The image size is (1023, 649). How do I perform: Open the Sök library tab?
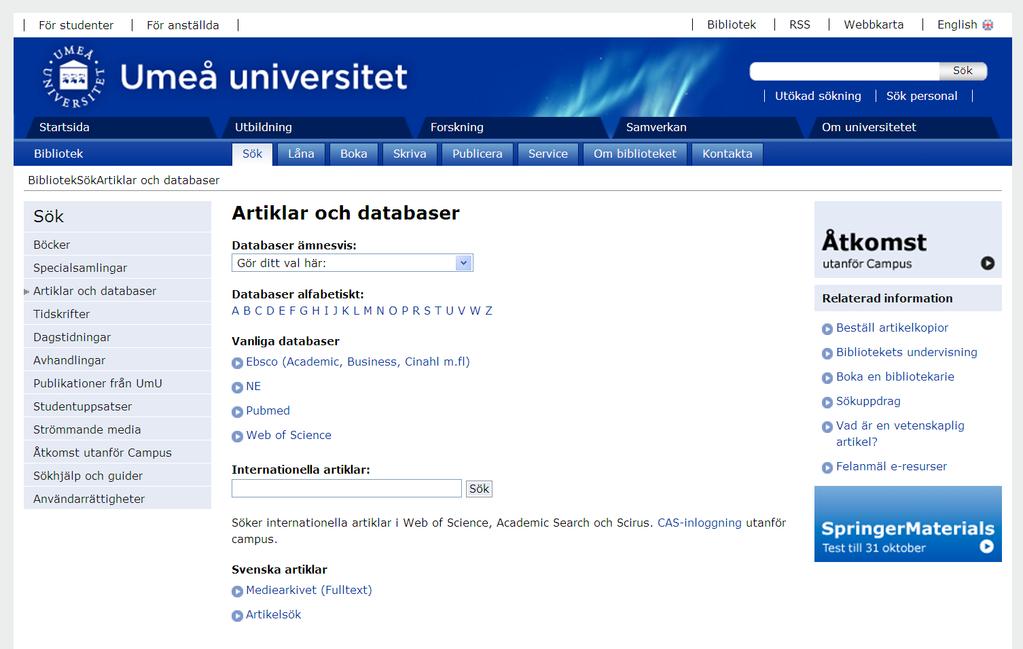pyautogui.click(x=252, y=154)
